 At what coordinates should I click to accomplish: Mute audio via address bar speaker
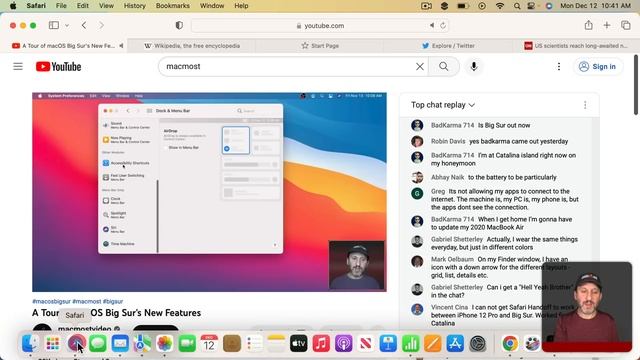click(x=432, y=25)
